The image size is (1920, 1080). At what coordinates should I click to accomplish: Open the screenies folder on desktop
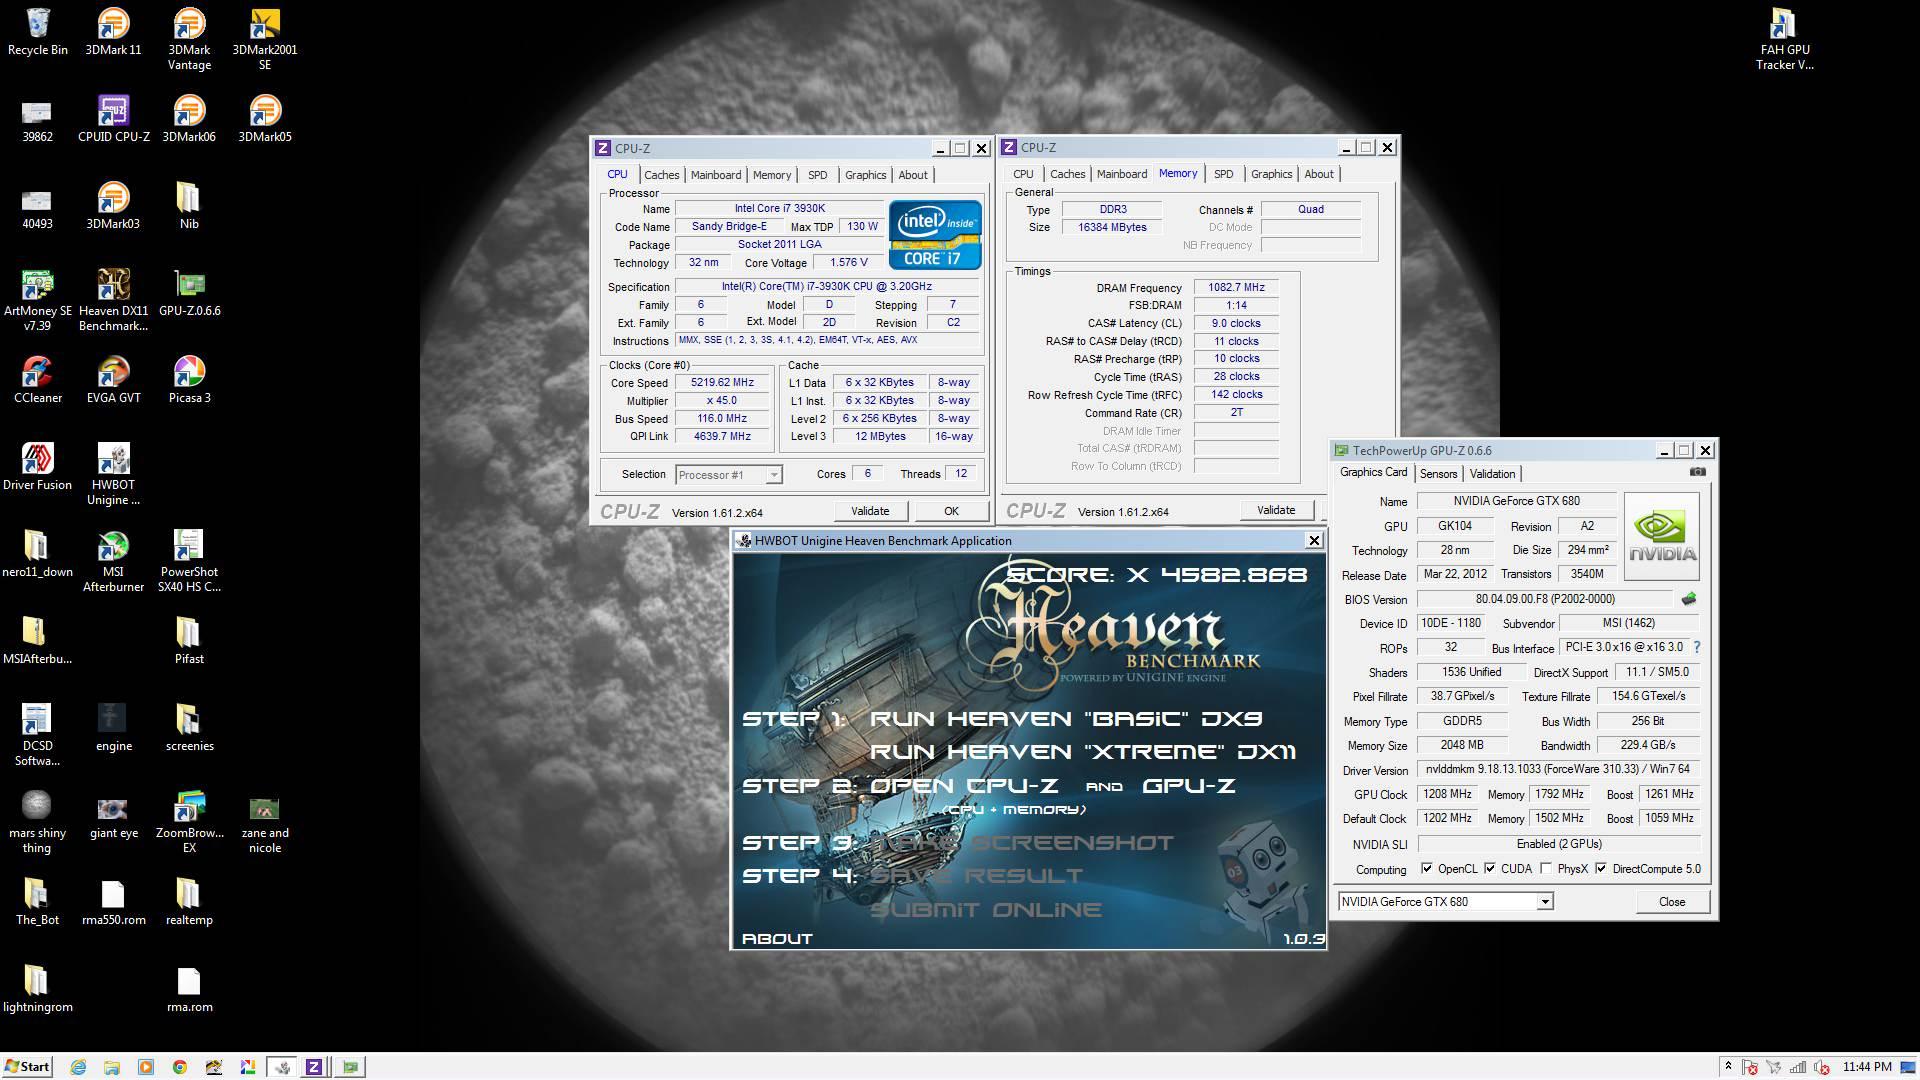[x=189, y=727]
